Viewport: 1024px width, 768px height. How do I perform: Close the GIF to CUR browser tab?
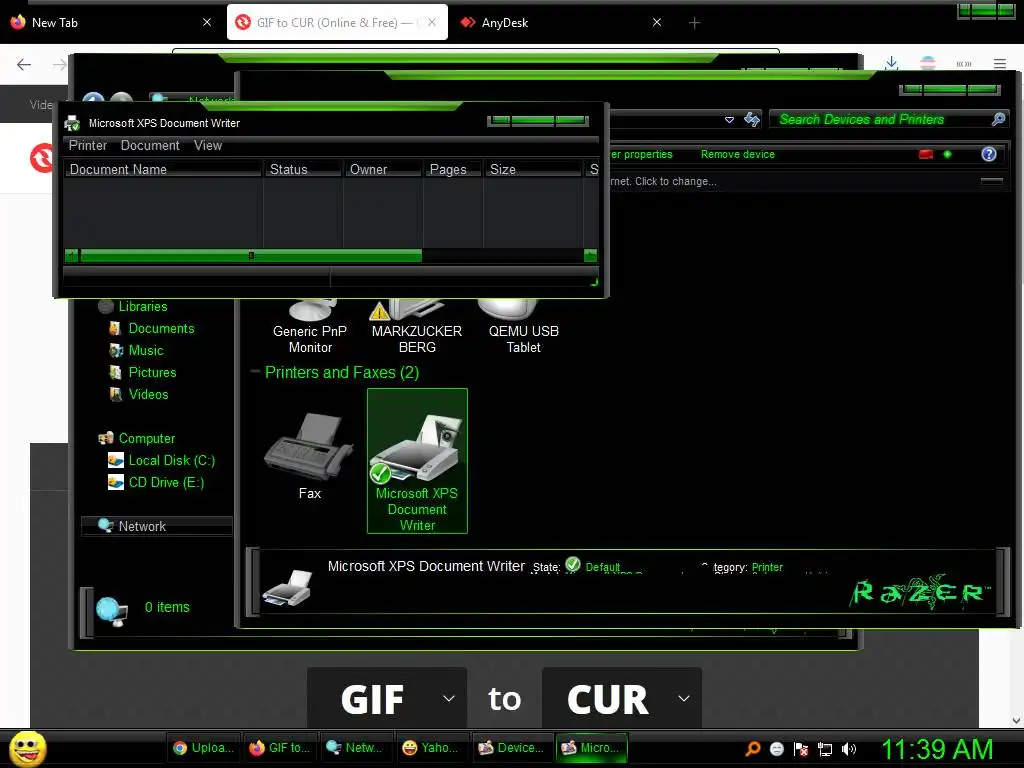tap(432, 22)
